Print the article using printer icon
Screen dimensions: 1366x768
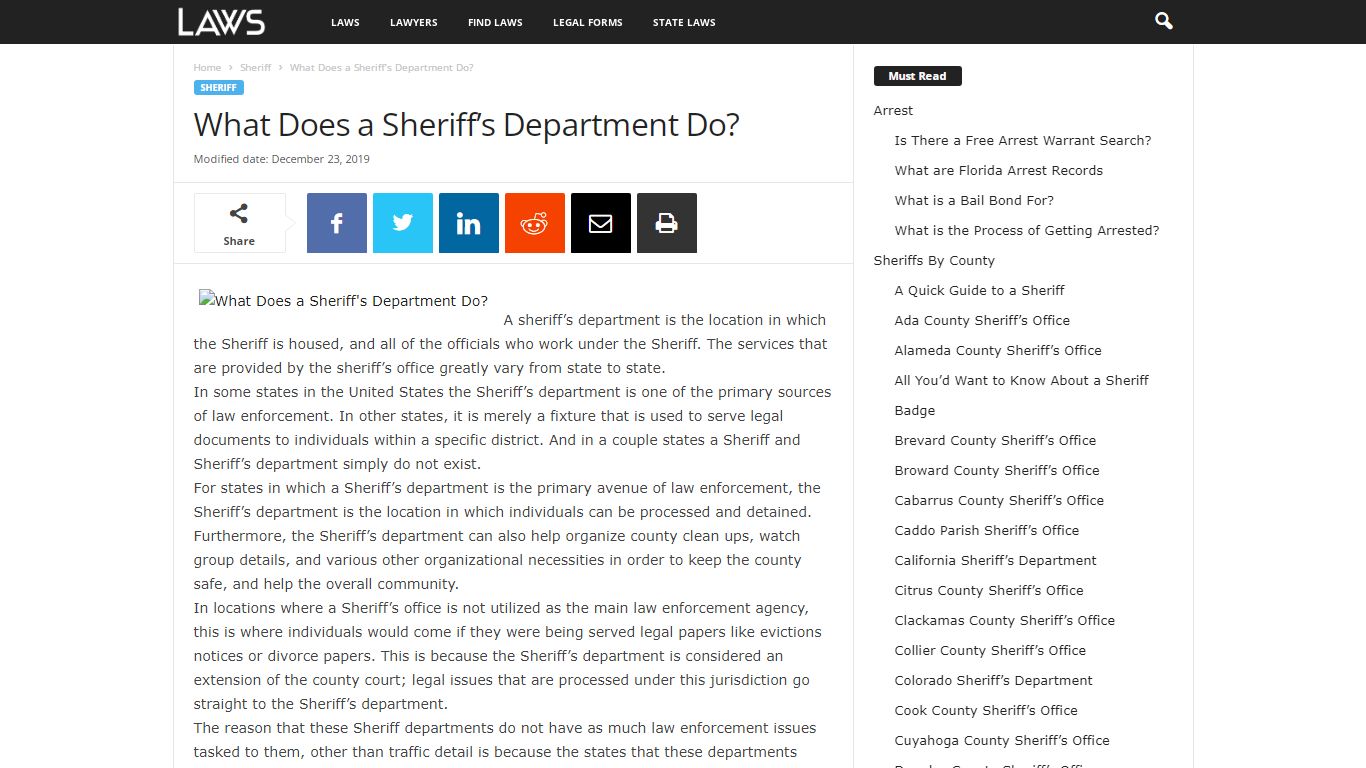coord(667,223)
